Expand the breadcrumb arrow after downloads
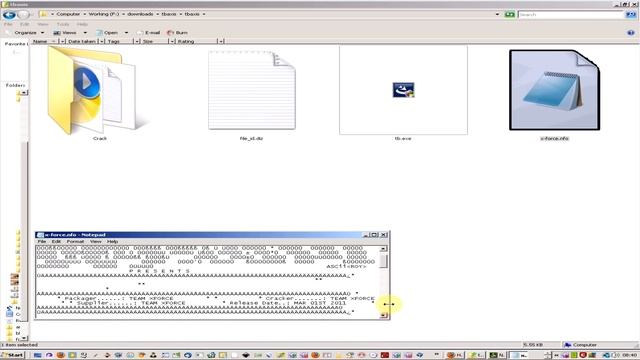The height and width of the screenshot is (360, 640). [x=158, y=14]
